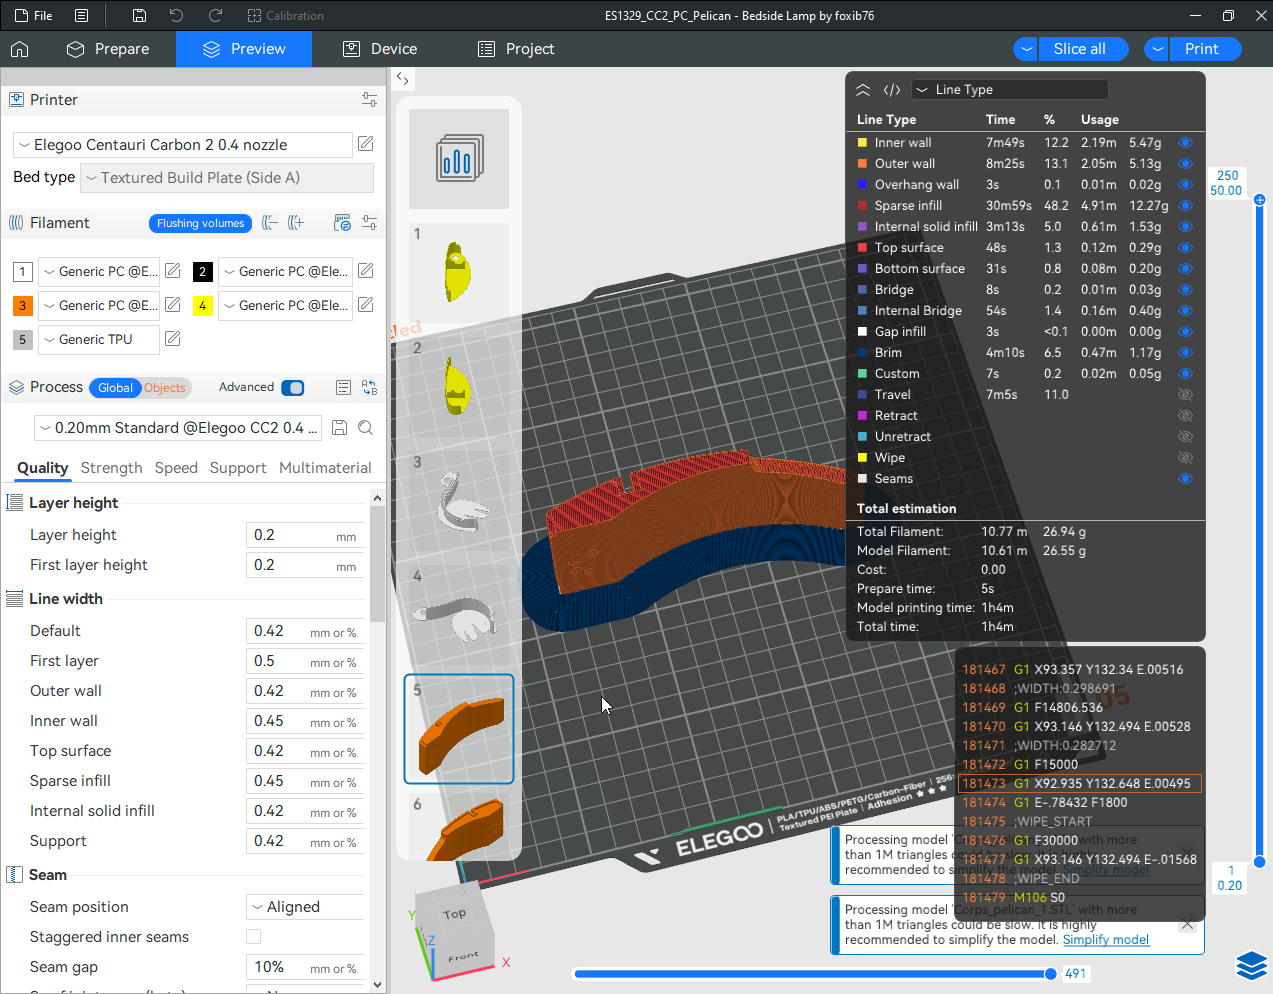The width and height of the screenshot is (1273, 994).
Task: Click the layers icon bottom right
Action: 1251,965
